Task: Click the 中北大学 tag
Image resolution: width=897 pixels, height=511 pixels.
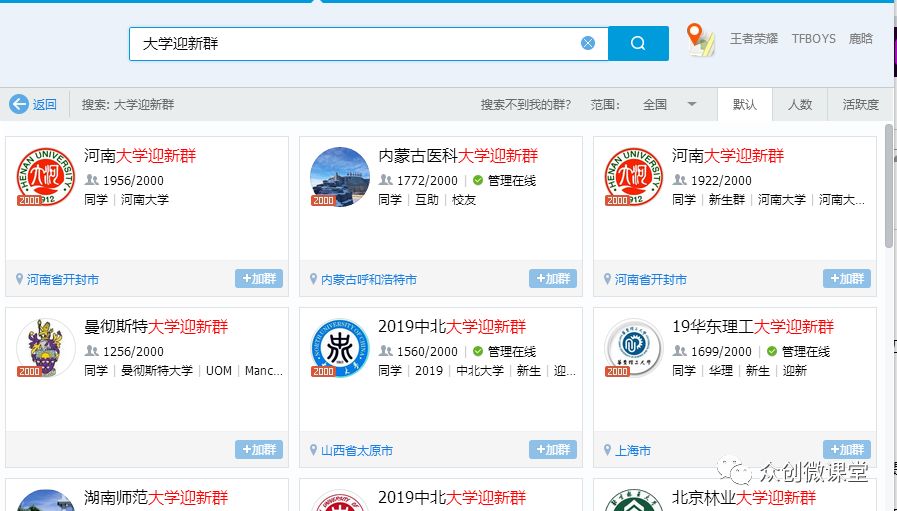Action: tap(480, 370)
